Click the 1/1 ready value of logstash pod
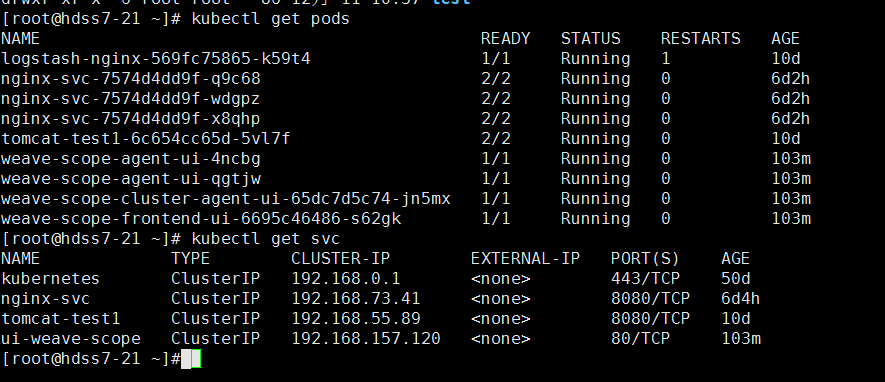 pyautogui.click(x=496, y=59)
